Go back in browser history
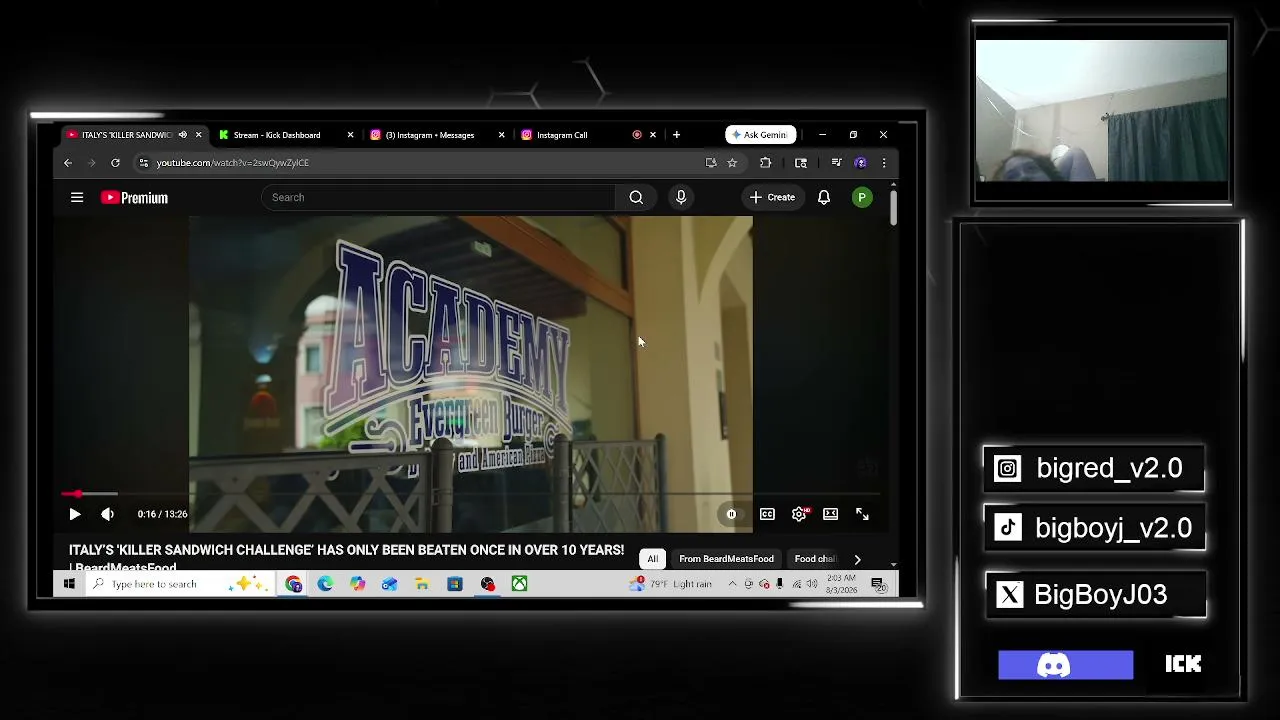 68,163
